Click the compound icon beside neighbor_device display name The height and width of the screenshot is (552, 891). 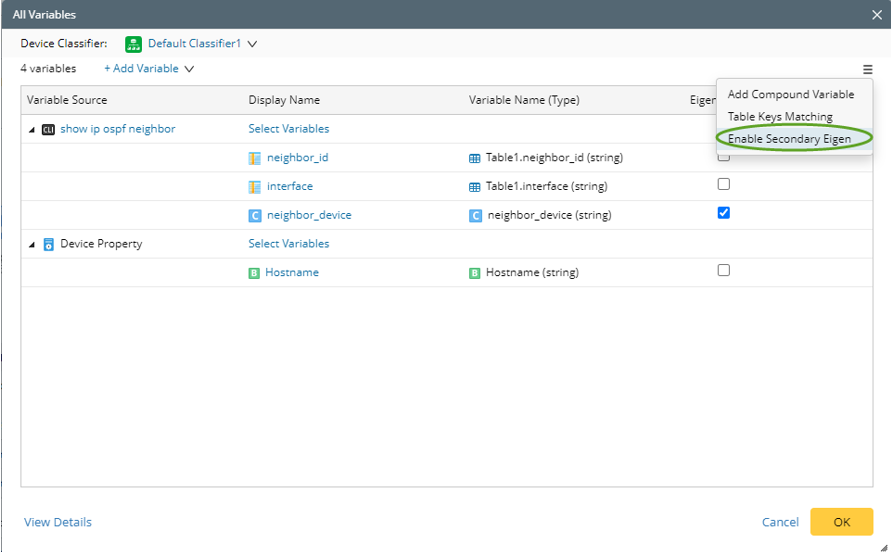click(255, 215)
